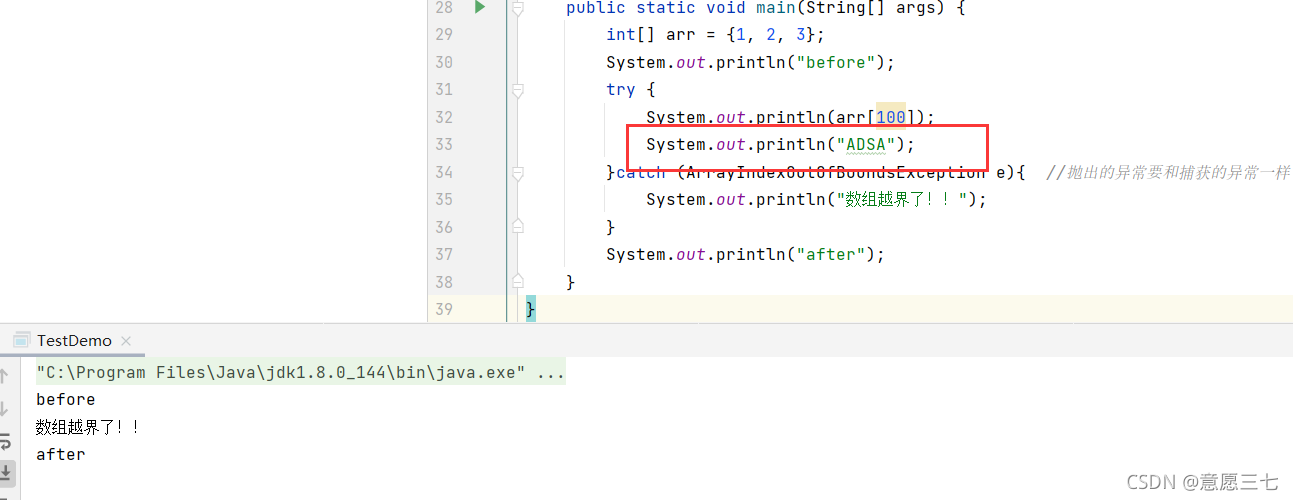Click line number 32 in gutter
This screenshot has width=1293, height=500.
[x=442, y=117]
